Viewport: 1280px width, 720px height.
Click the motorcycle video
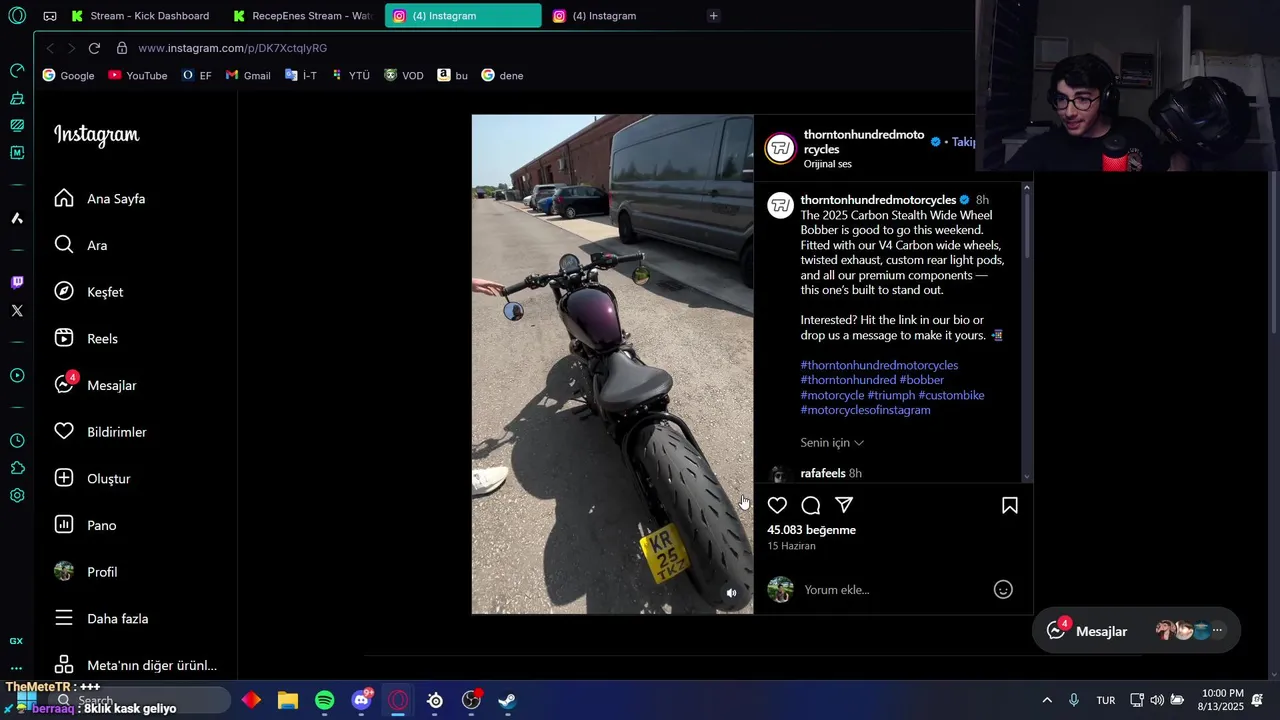tap(612, 364)
